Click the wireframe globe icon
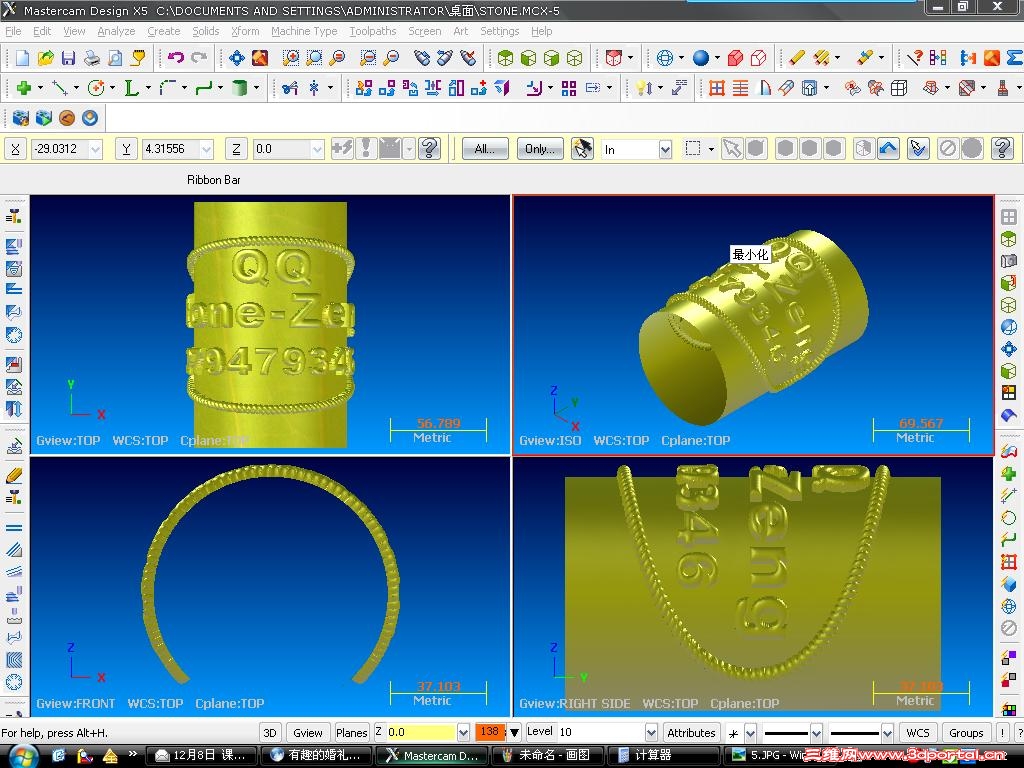 pyautogui.click(x=665, y=58)
